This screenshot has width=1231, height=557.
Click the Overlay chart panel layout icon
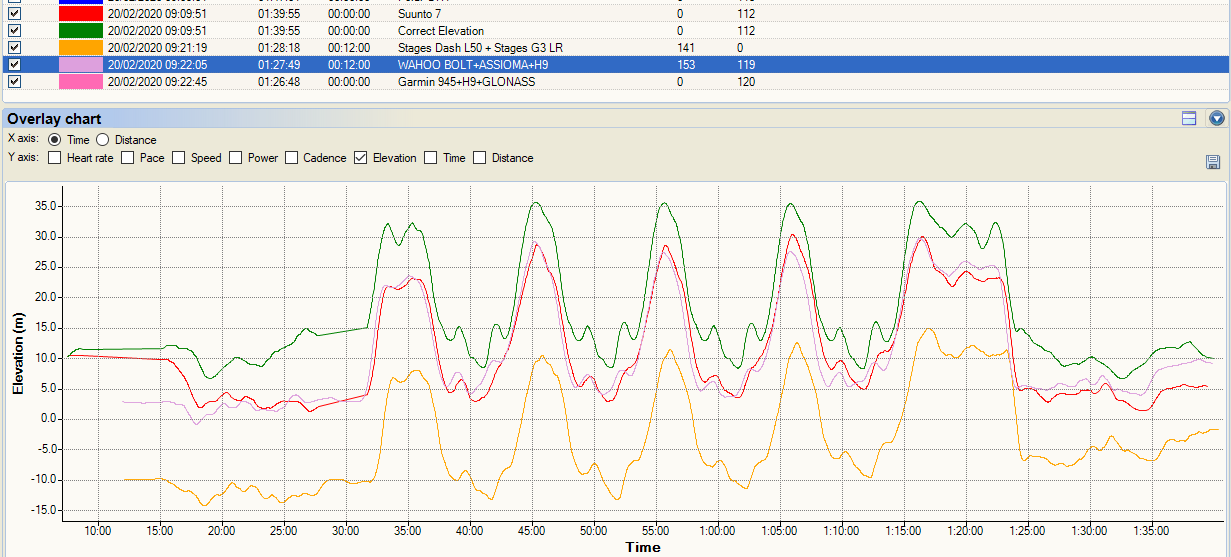[x=1189, y=118]
